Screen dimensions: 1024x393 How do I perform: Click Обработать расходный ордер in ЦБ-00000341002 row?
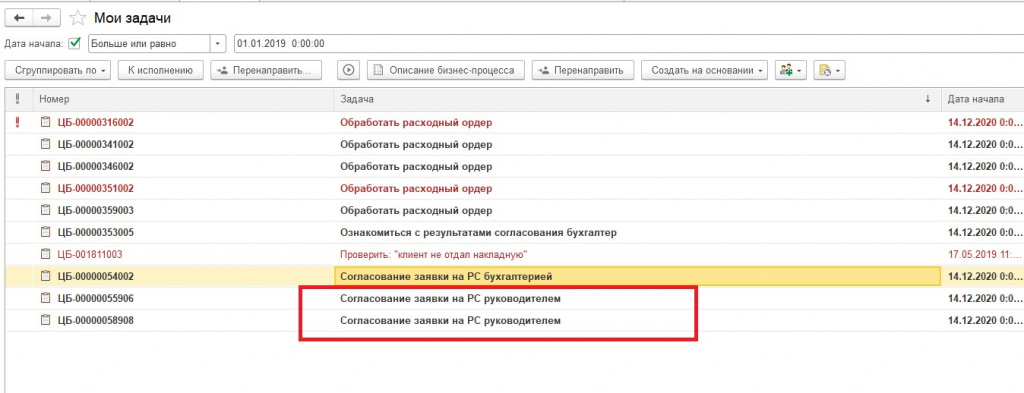click(x=416, y=144)
